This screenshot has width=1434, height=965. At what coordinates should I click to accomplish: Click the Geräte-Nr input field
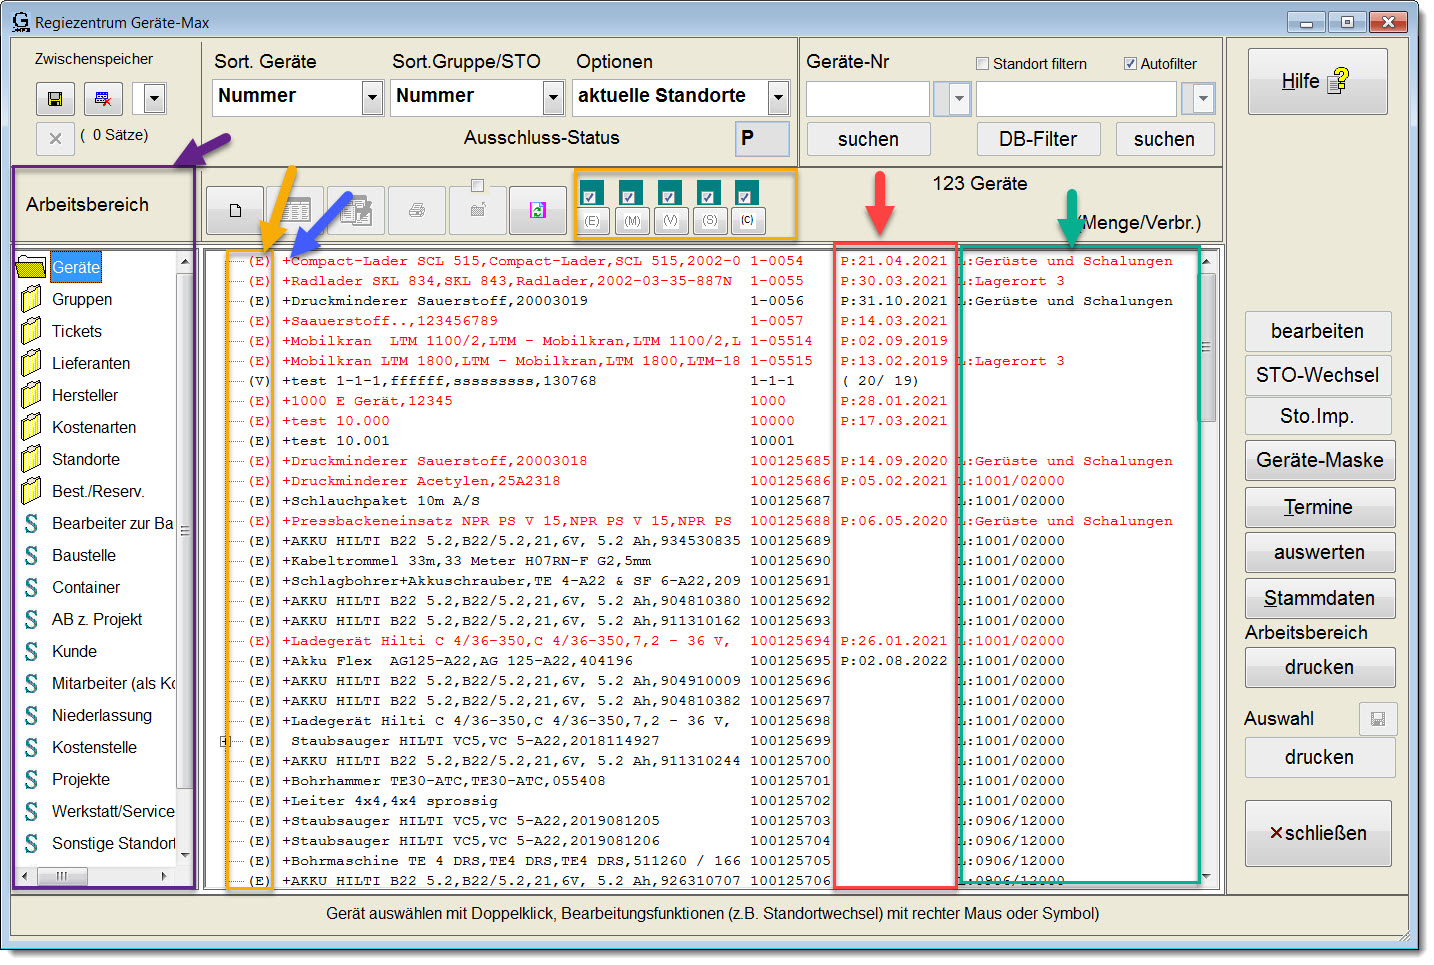pyautogui.click(x=867, y=99)
